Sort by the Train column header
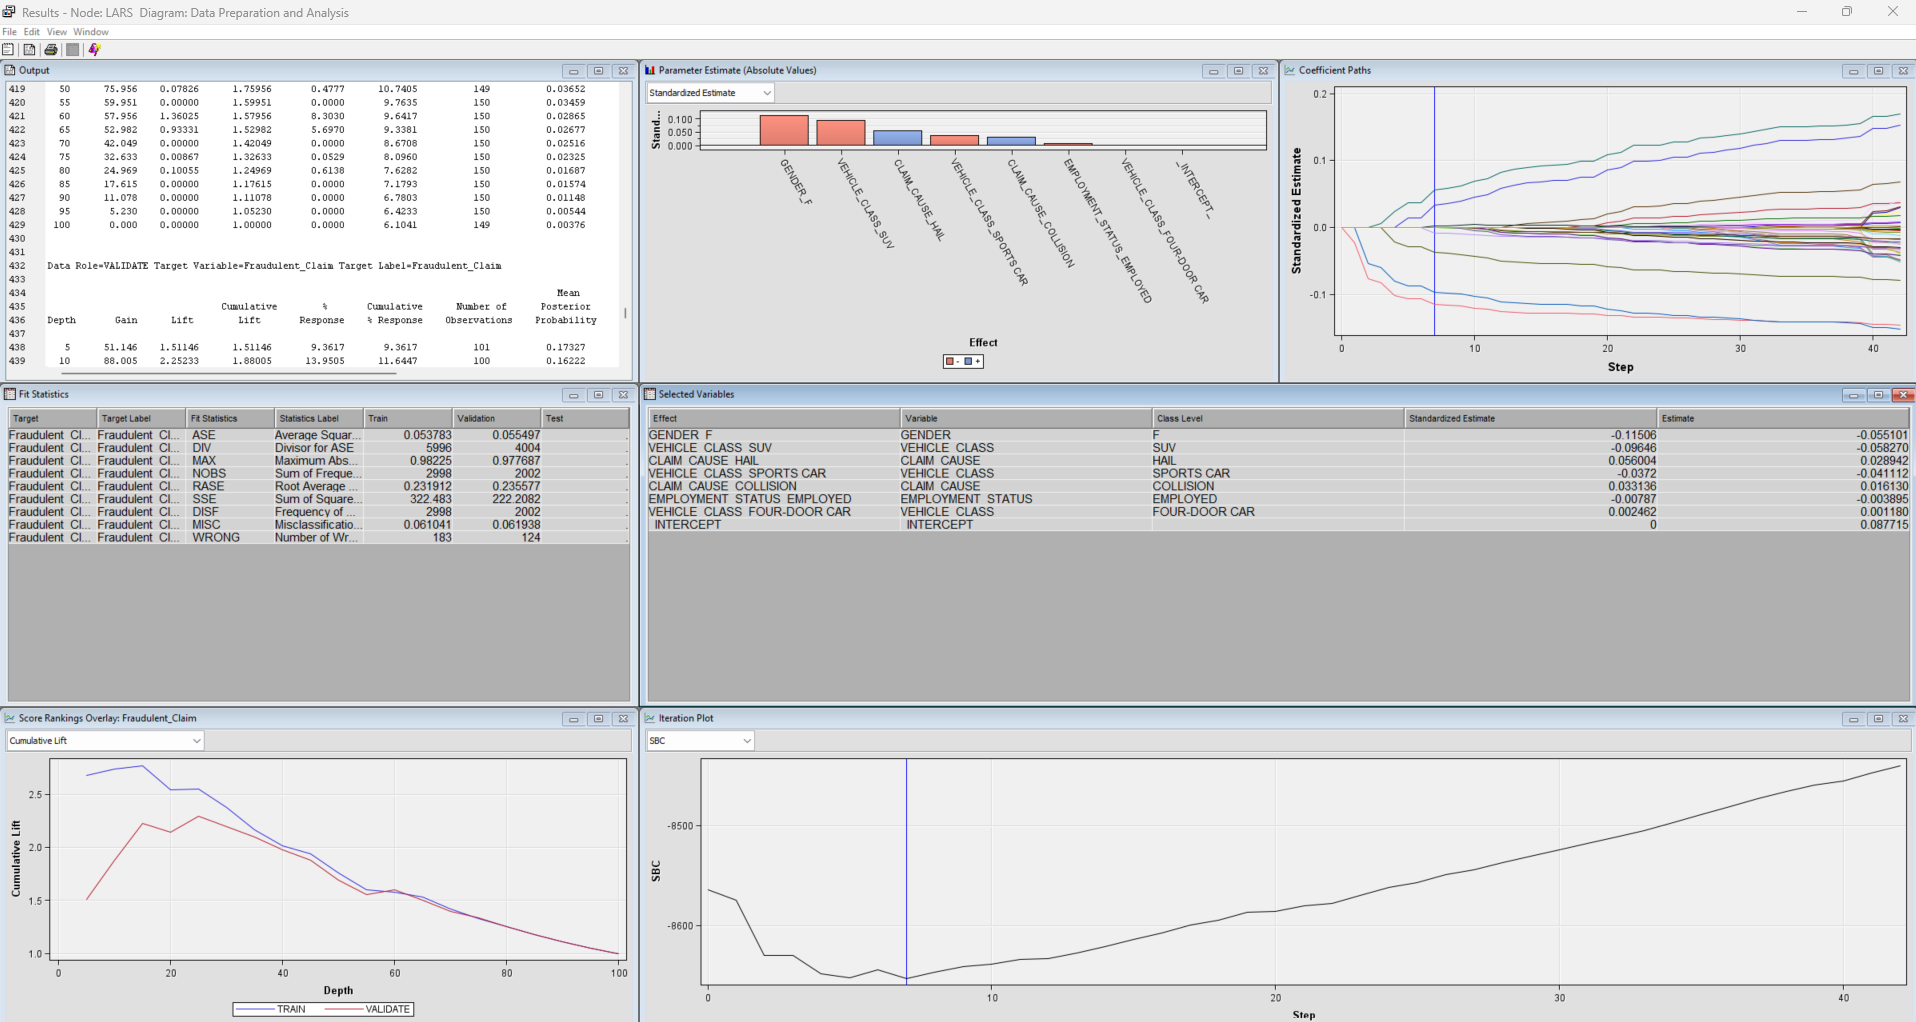The image size is (1916, 1022). 408,418
